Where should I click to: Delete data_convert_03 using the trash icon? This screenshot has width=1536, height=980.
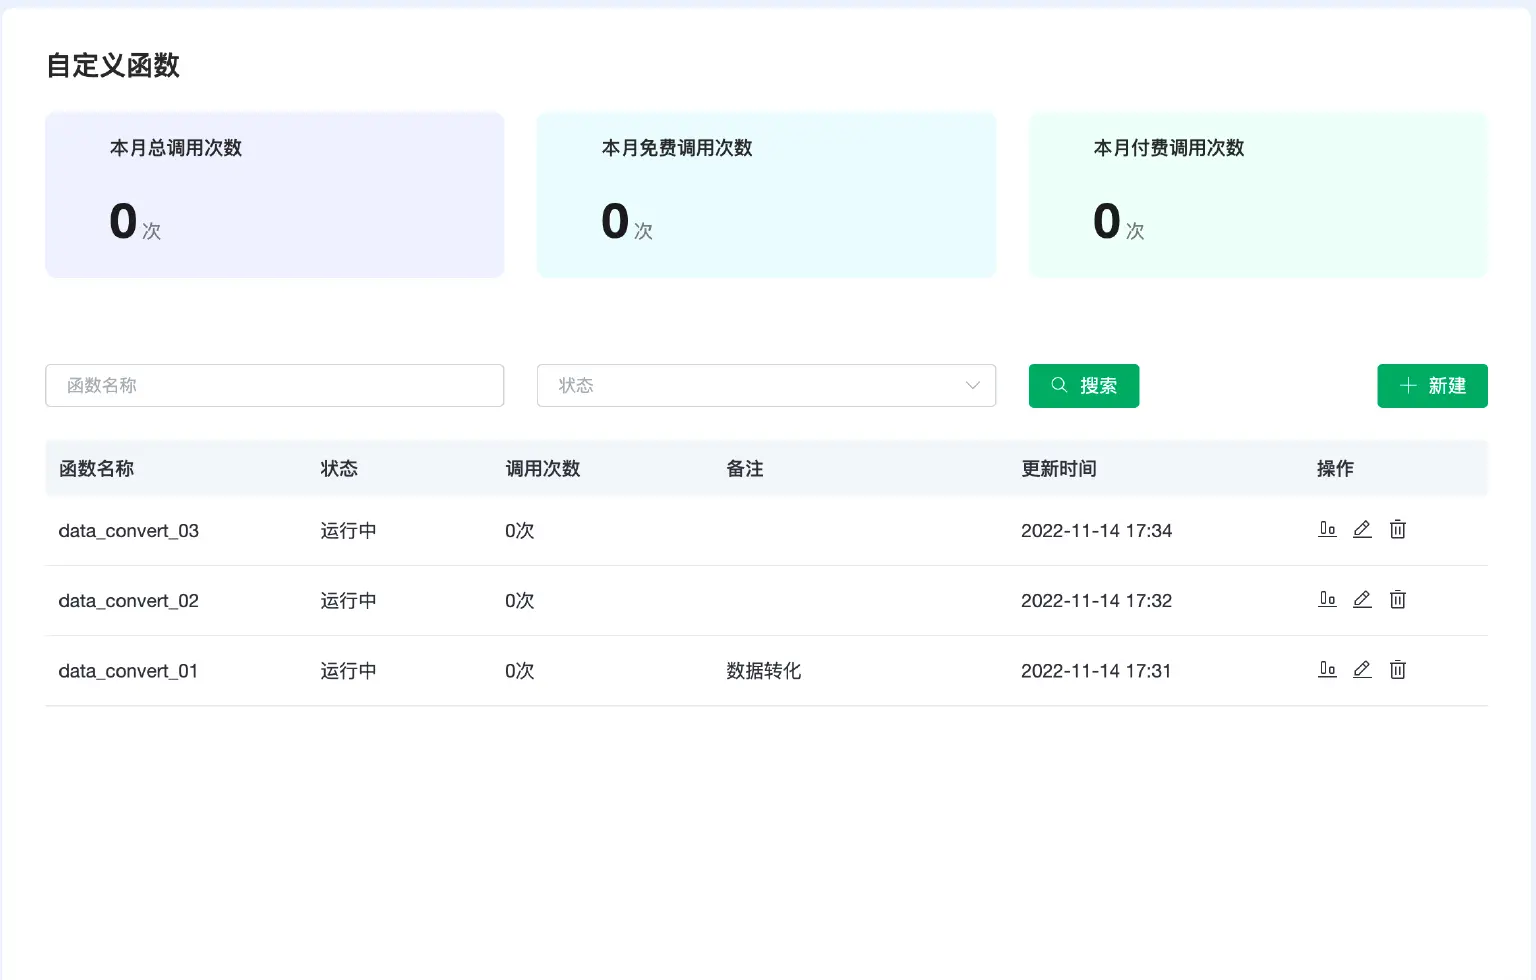[x=1397, y=530]
